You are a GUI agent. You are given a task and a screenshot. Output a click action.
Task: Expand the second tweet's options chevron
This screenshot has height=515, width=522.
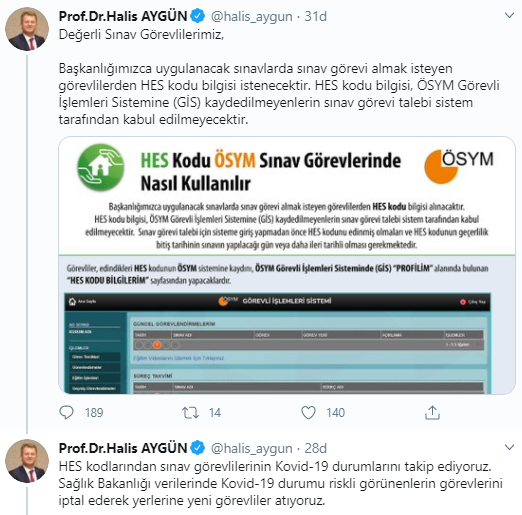click(x=509, y=447)
